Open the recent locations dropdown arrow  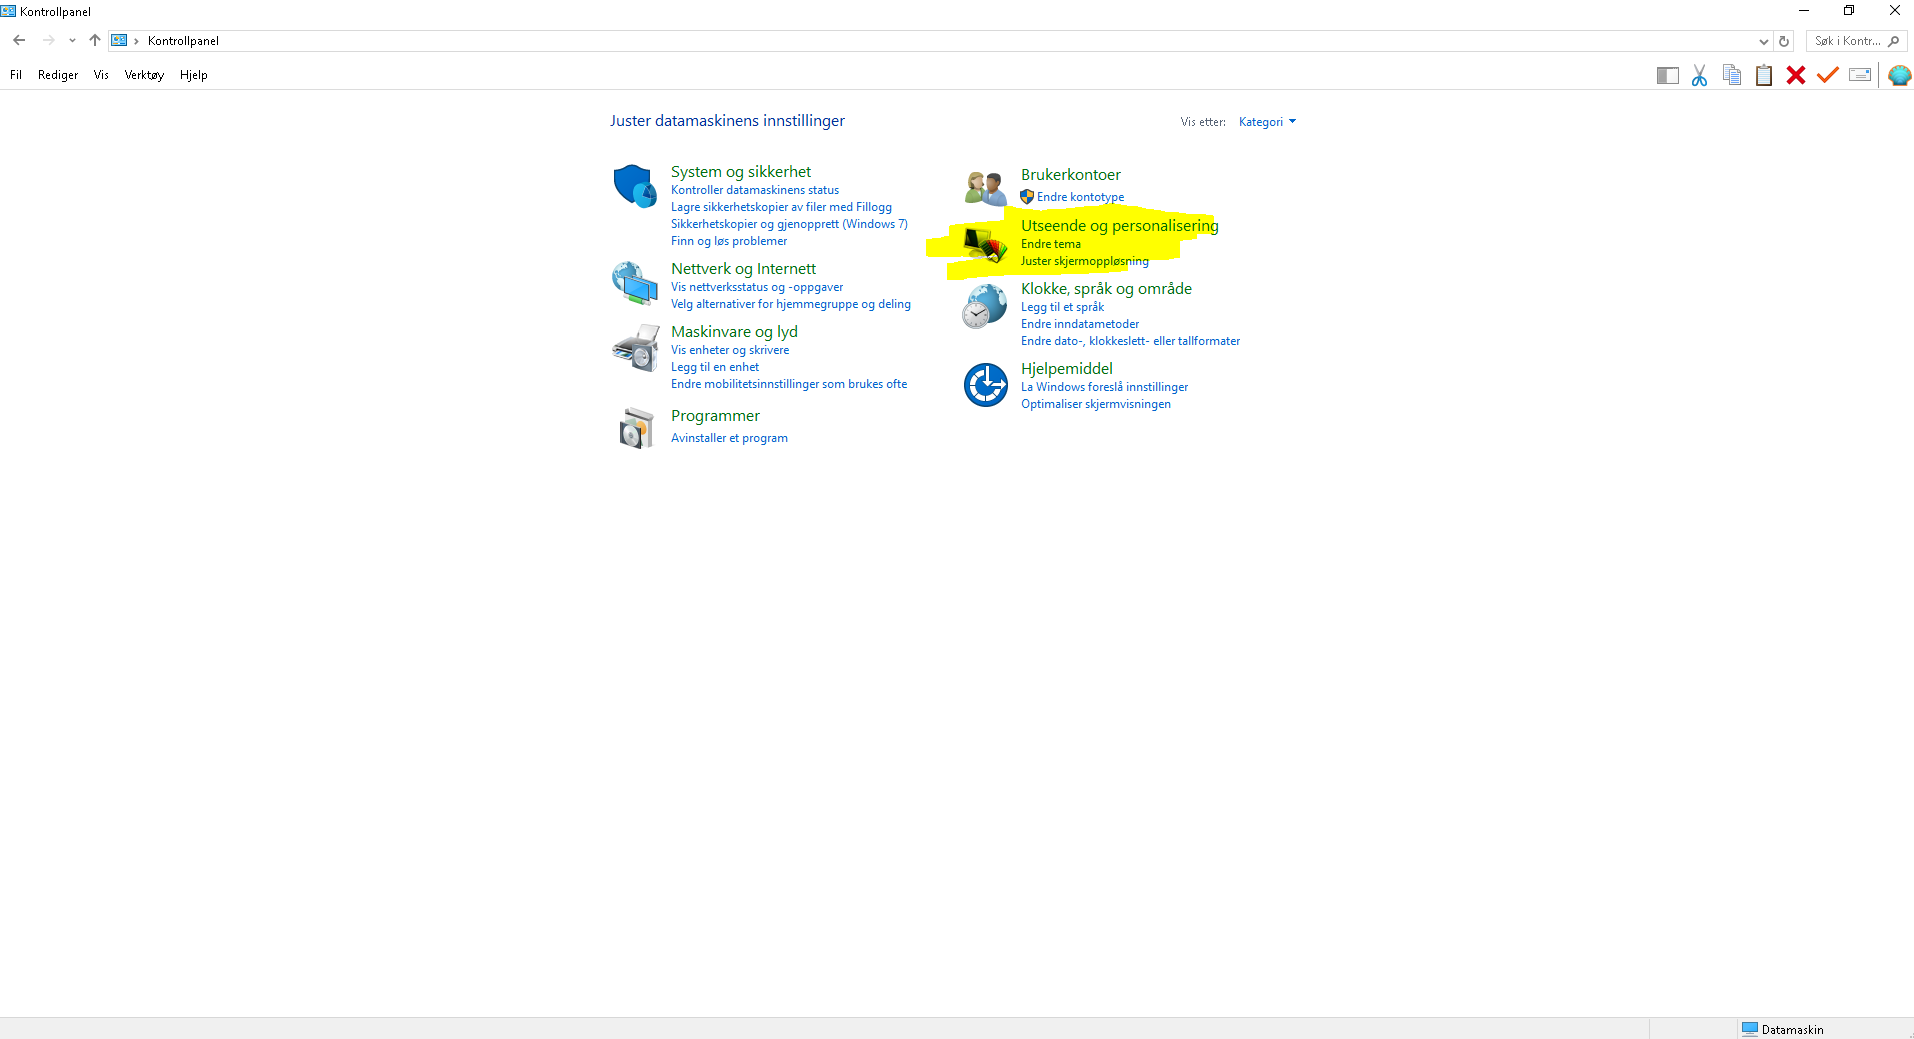coord(72,41)
